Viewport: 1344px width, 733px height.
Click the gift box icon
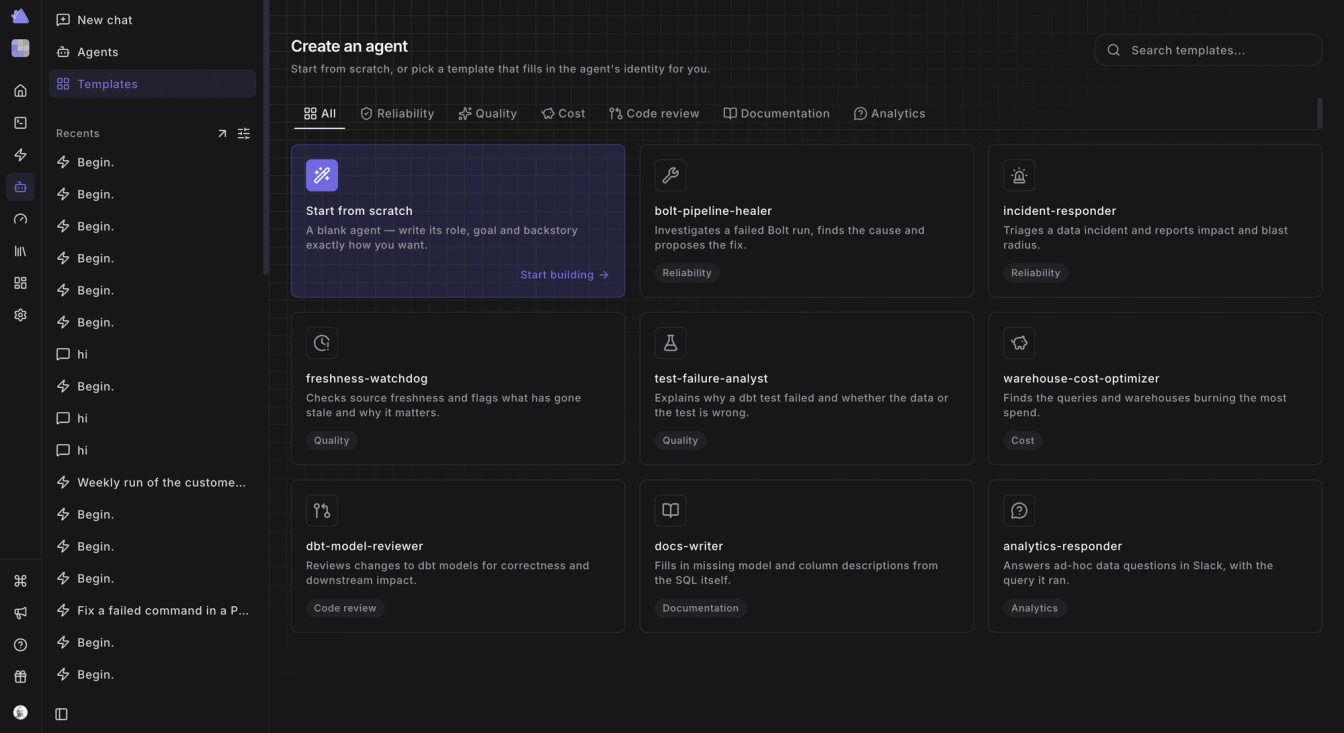click(x=20, y=677)
